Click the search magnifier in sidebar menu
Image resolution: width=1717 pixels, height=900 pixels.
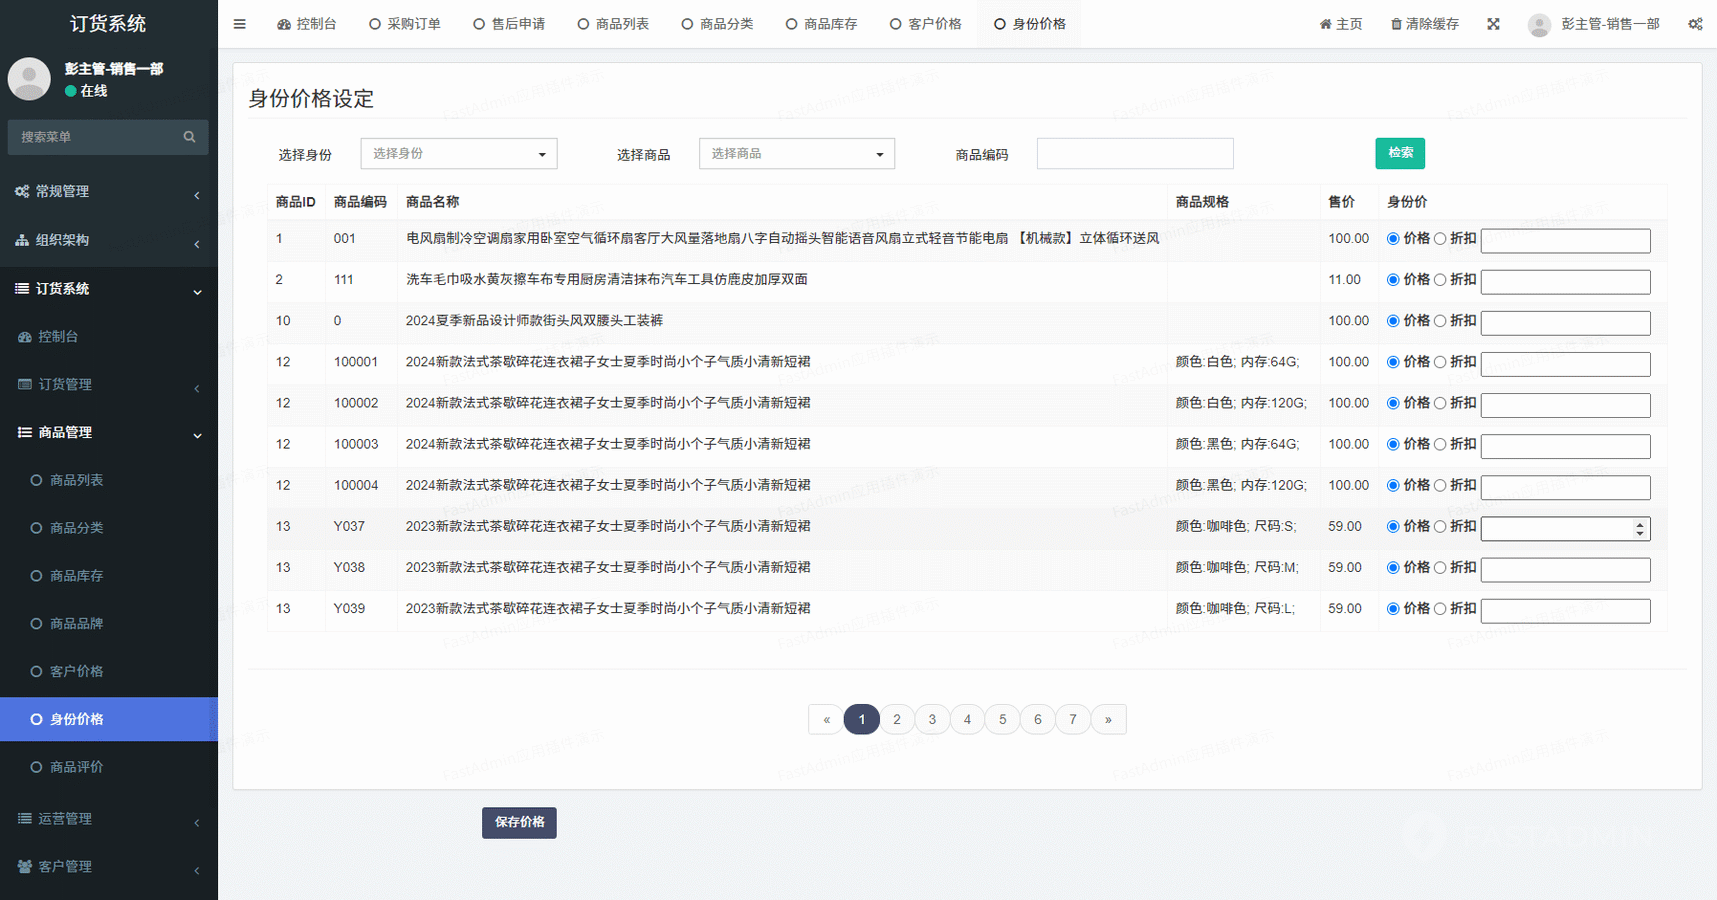(x=189, y=137)
